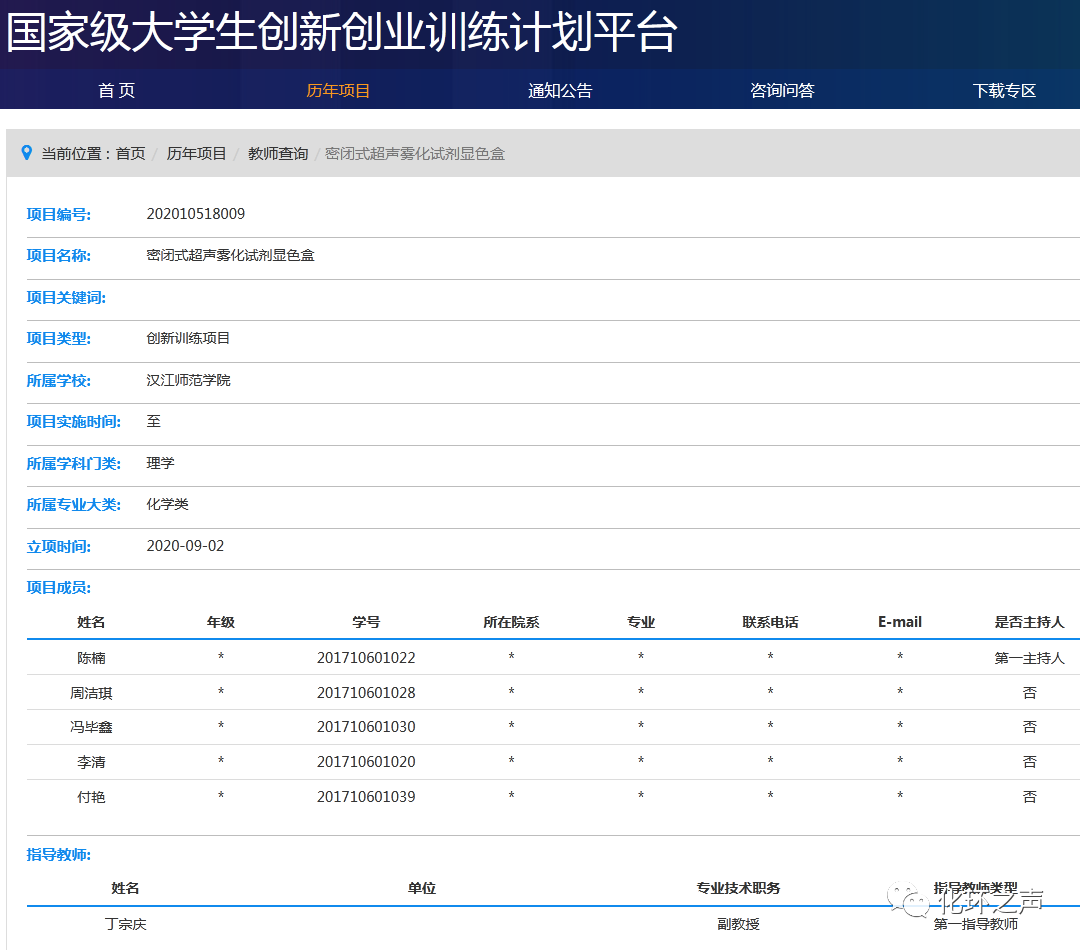This screenshot has height=950, width=1080.
Task: Click the discipline category value 理学
Action: [160, 463]
